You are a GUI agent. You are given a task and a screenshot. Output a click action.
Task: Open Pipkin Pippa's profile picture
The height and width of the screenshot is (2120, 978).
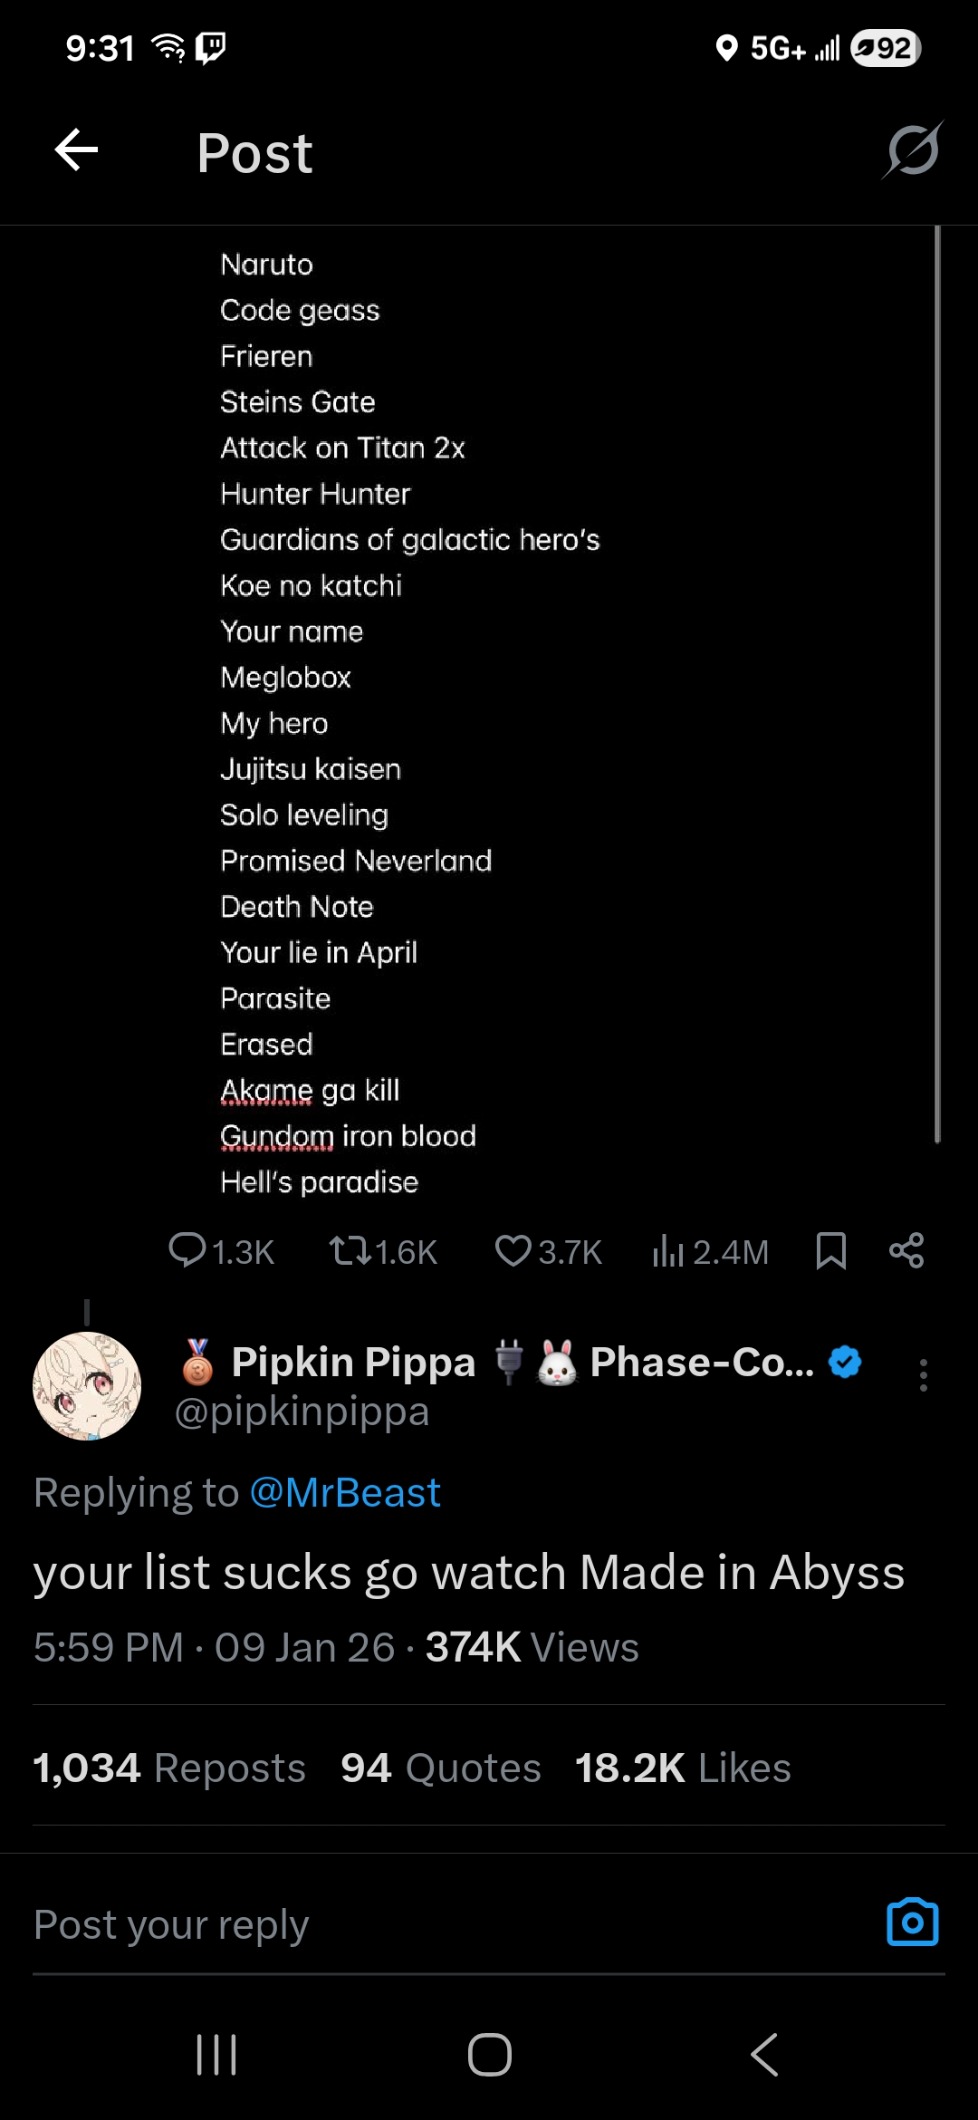click(87, 1386)
